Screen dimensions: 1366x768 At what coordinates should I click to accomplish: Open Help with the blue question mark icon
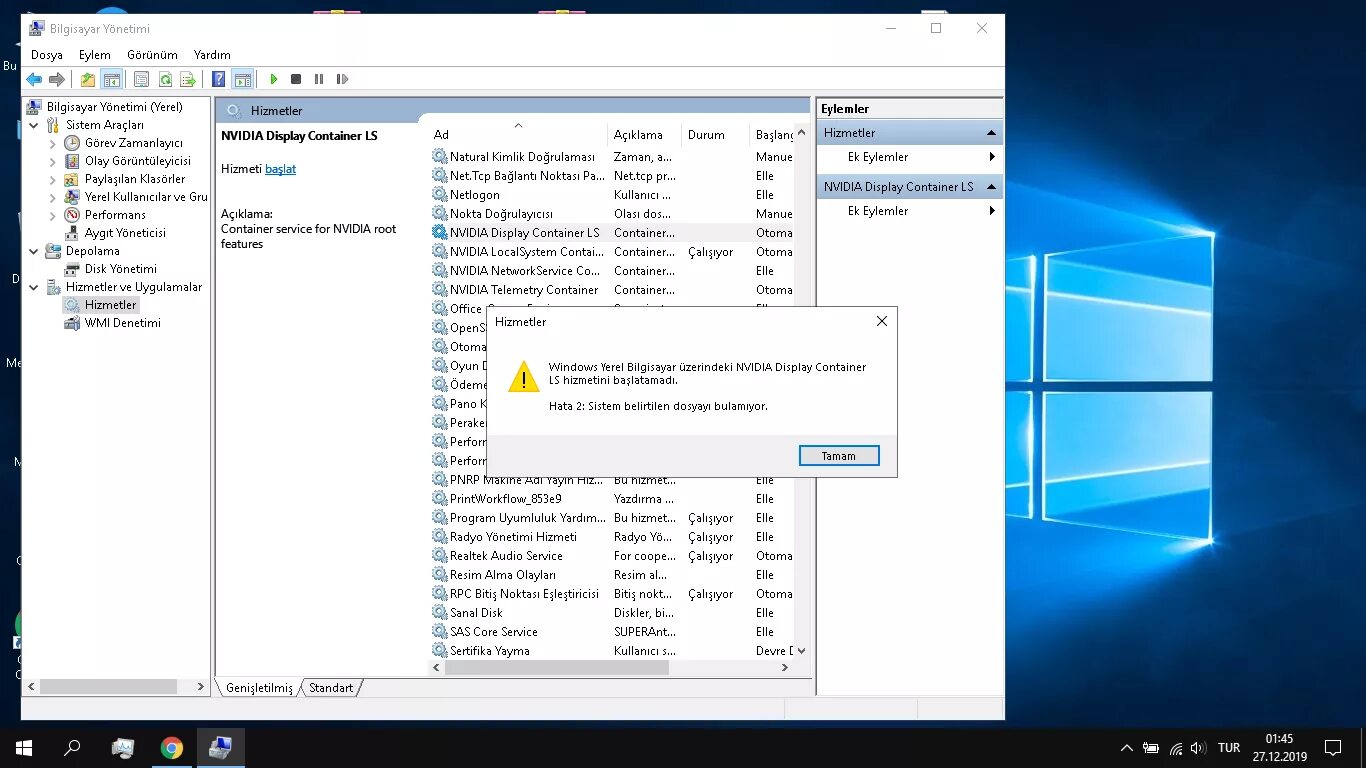[218, 79]
